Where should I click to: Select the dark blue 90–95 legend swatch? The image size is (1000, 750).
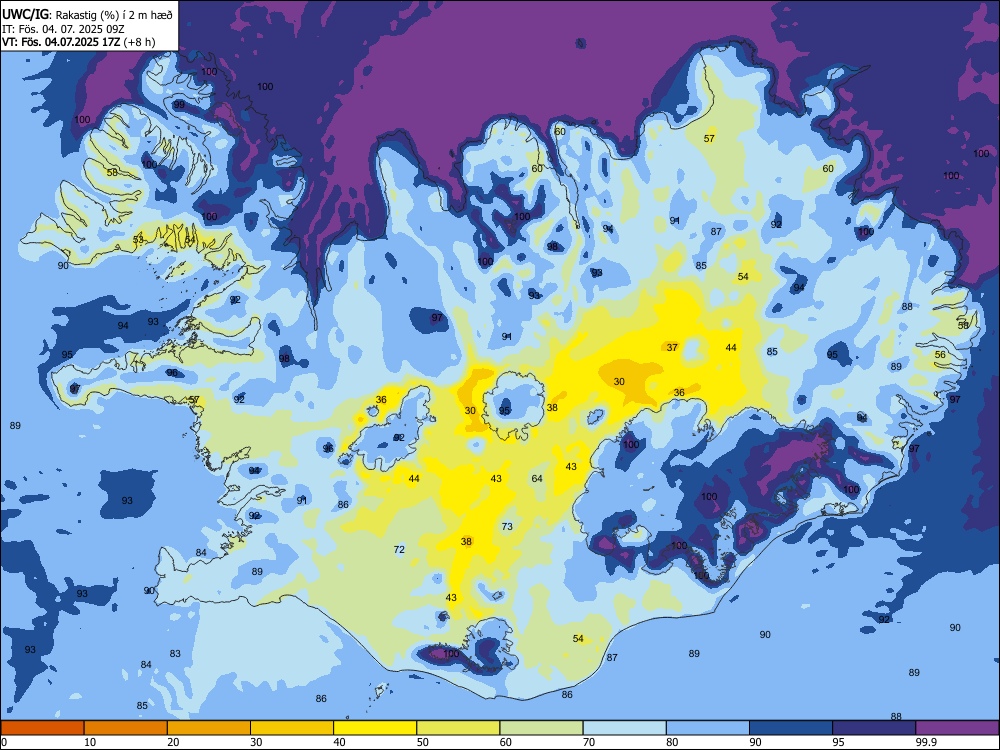[x=791, y=728]
